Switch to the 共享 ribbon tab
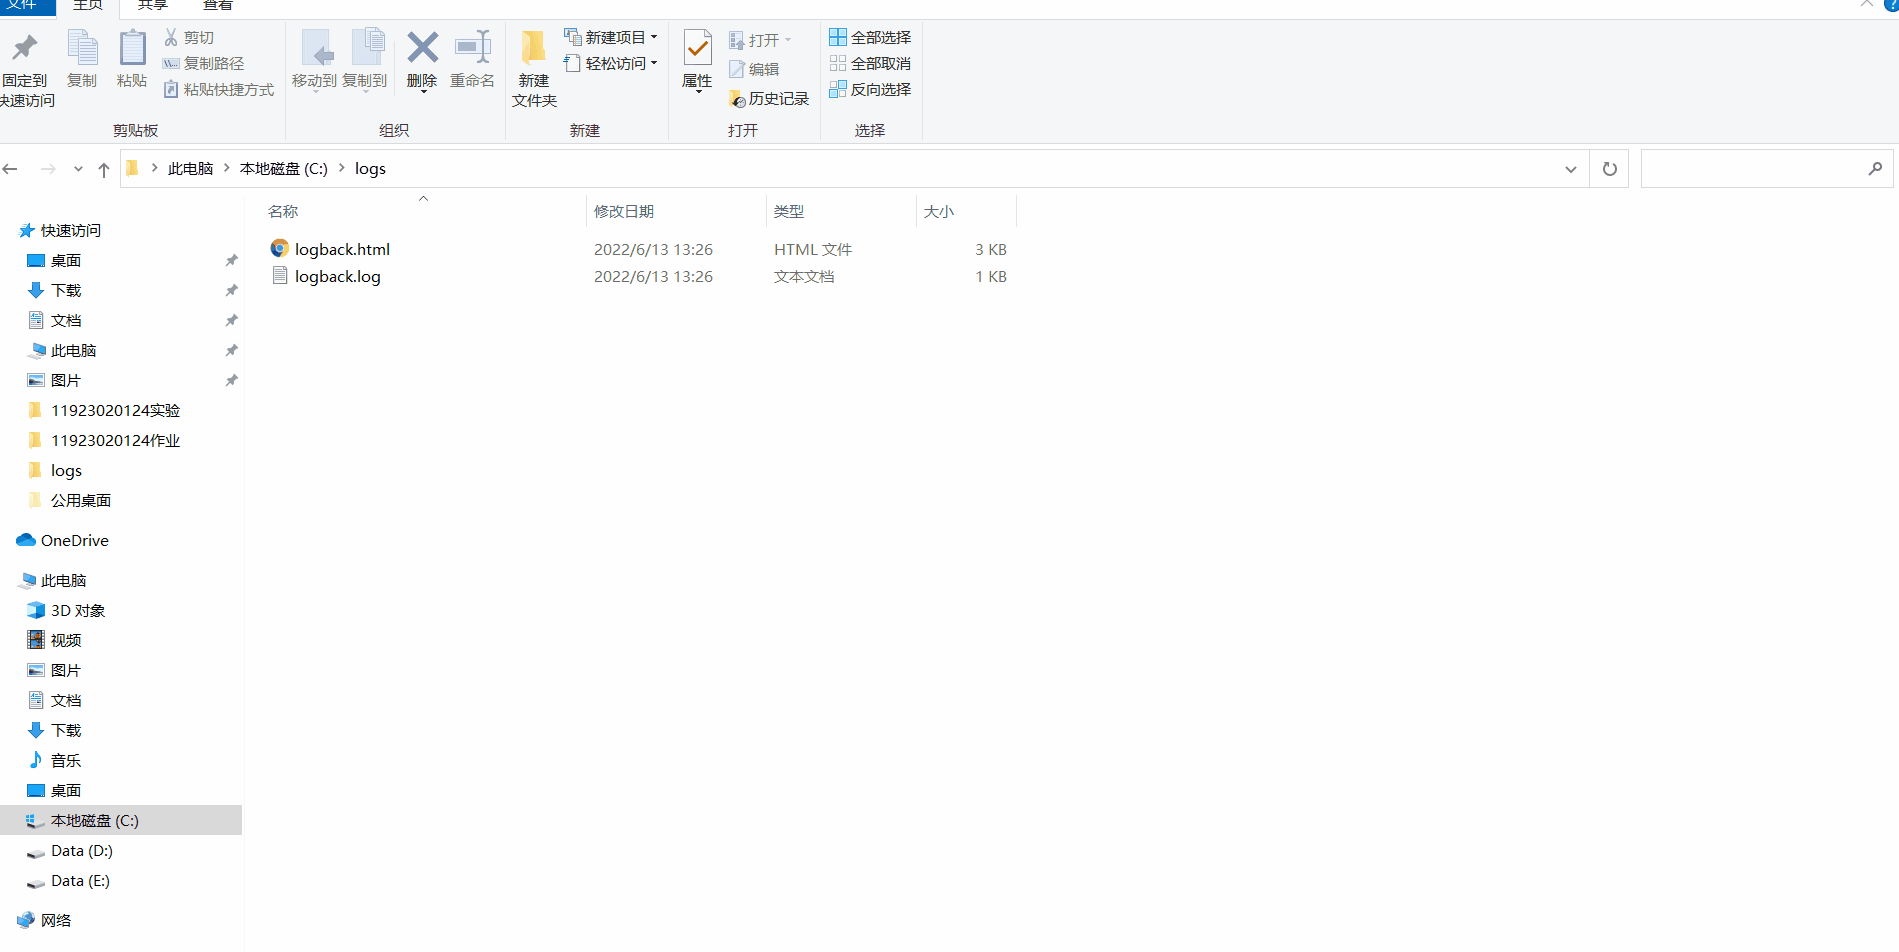 click(151, 5)
